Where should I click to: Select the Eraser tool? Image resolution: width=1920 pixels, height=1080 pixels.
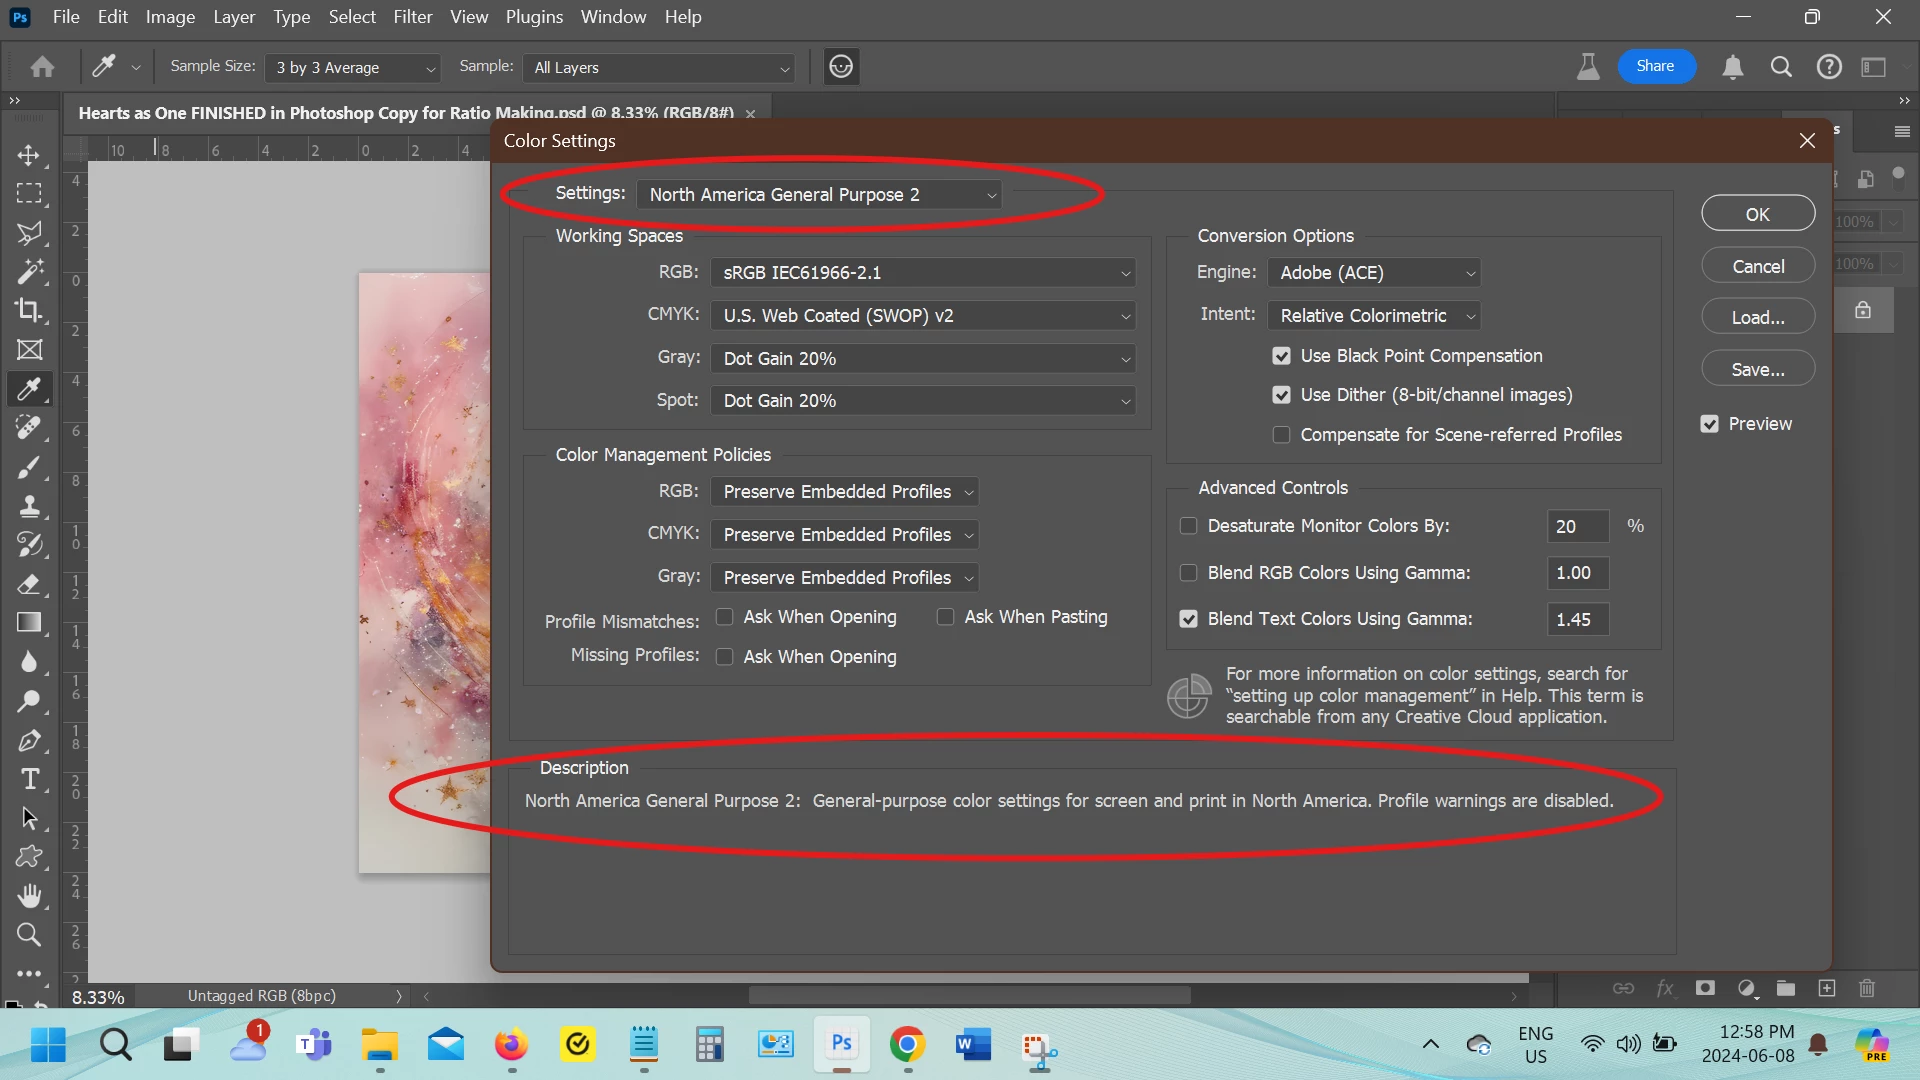point(28,584)
